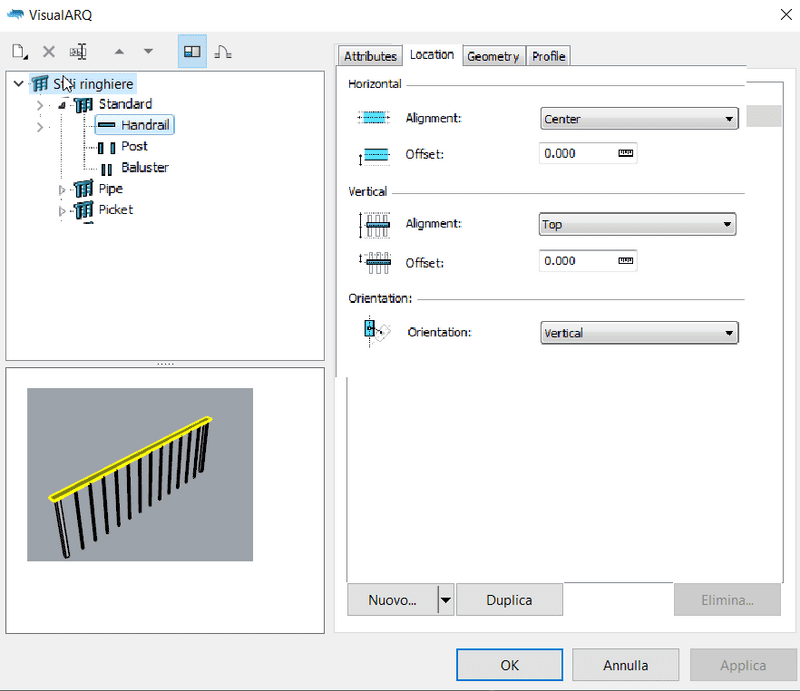Select the Standard railing style
The width and height of the screenshot is (800, 691).
(125, 104)
